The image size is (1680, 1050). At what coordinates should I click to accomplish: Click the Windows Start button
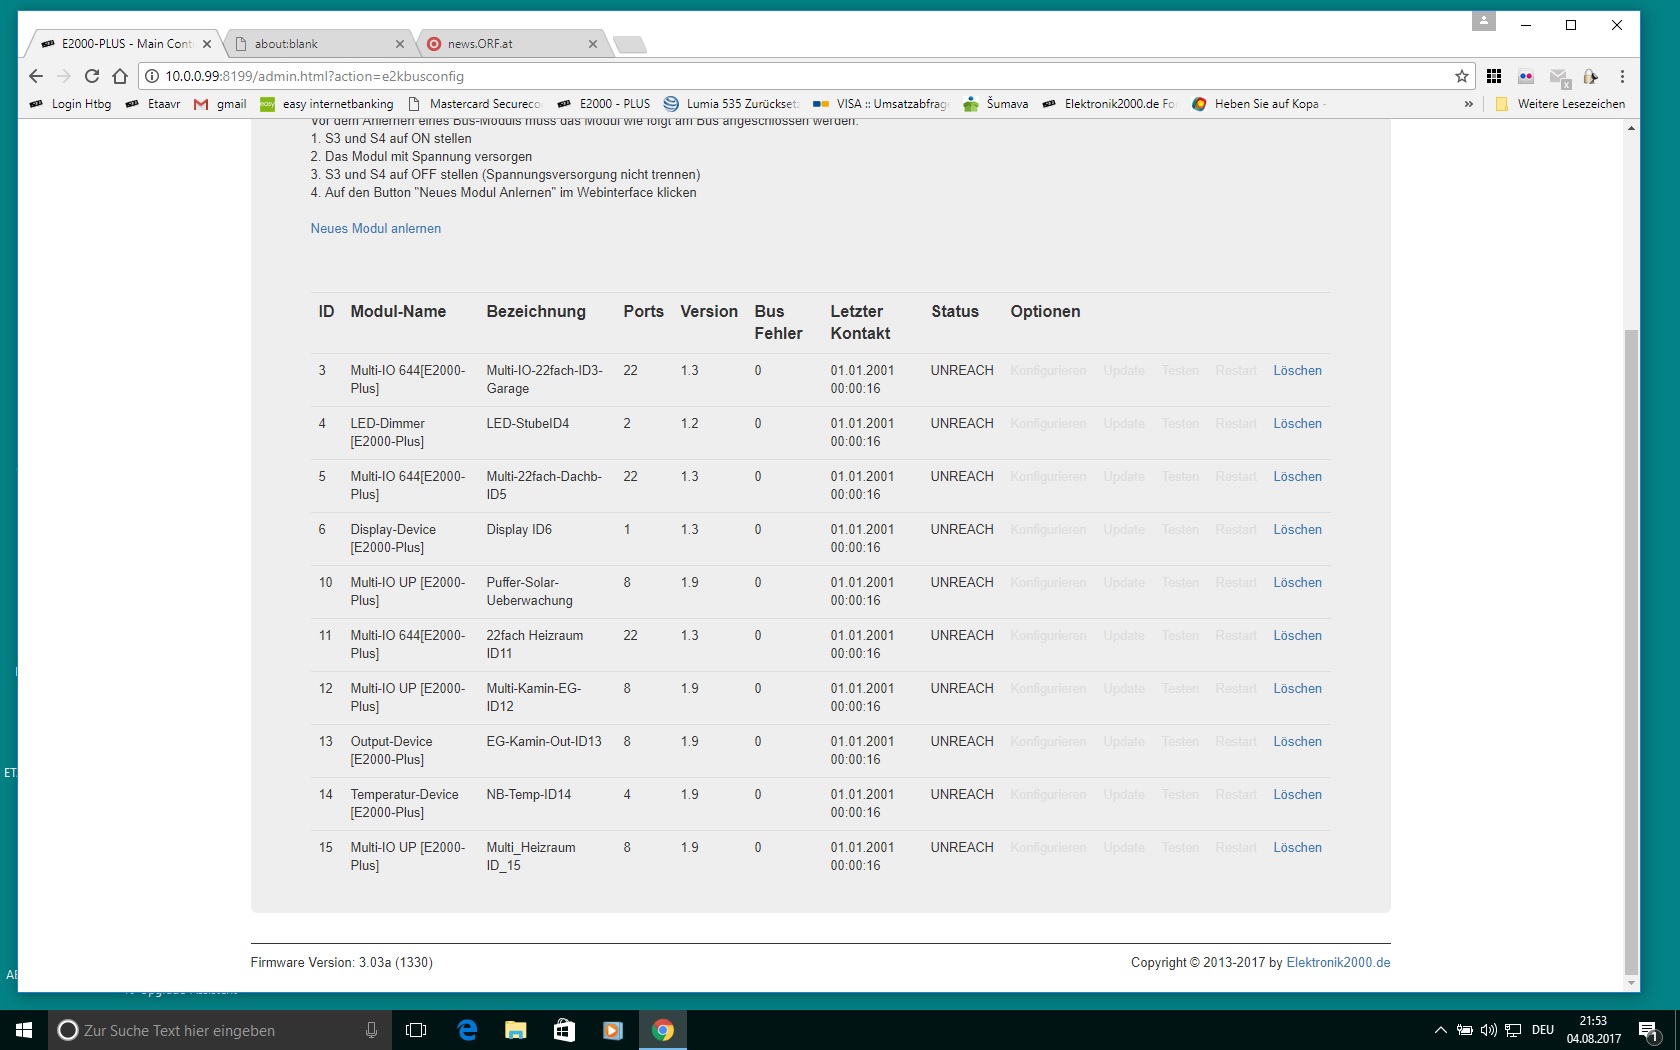pyautogui.click(x=24, y=1030)
